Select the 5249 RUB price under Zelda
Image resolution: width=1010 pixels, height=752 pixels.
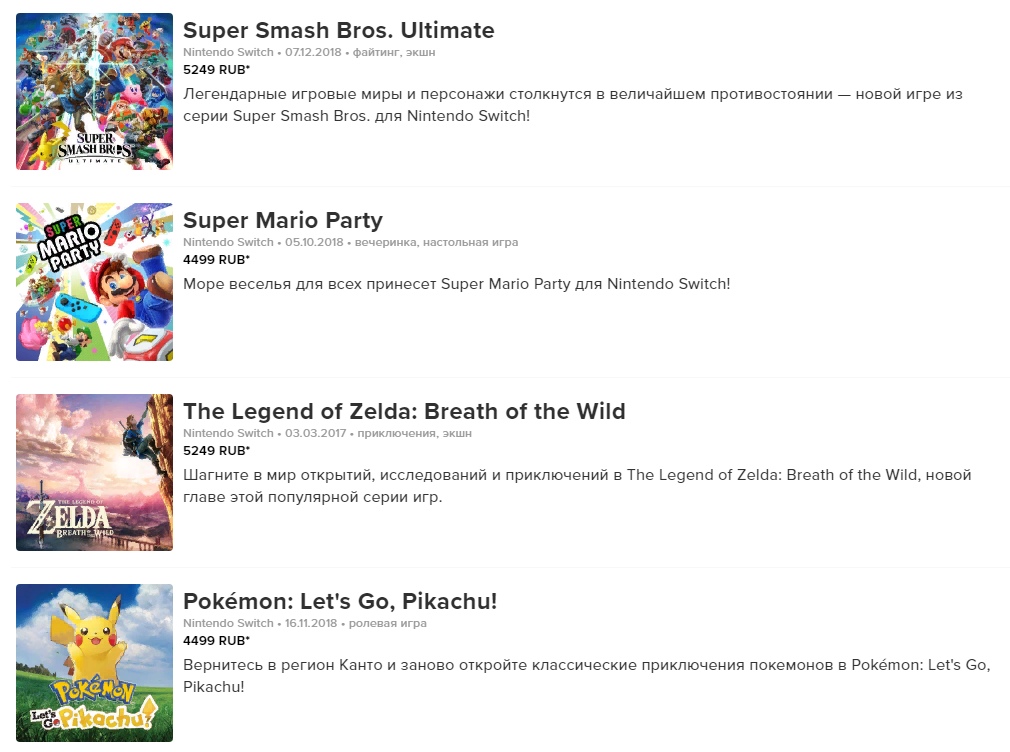[x=216, y=450]
